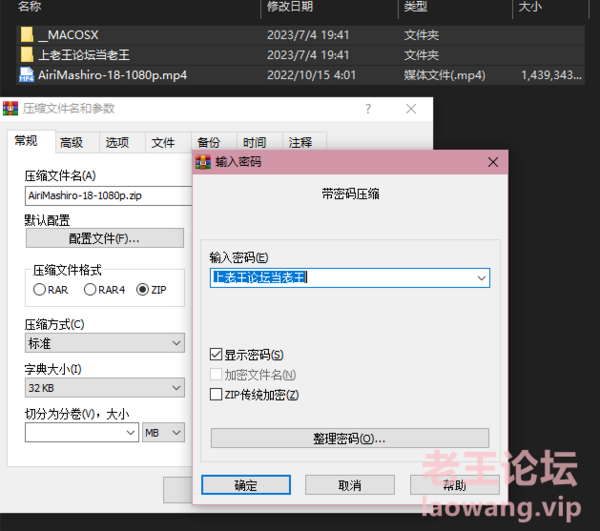Screen dimensions: 600x531
Task: Click the 媒体文件(.mp4) type cell
Action: 445,75
